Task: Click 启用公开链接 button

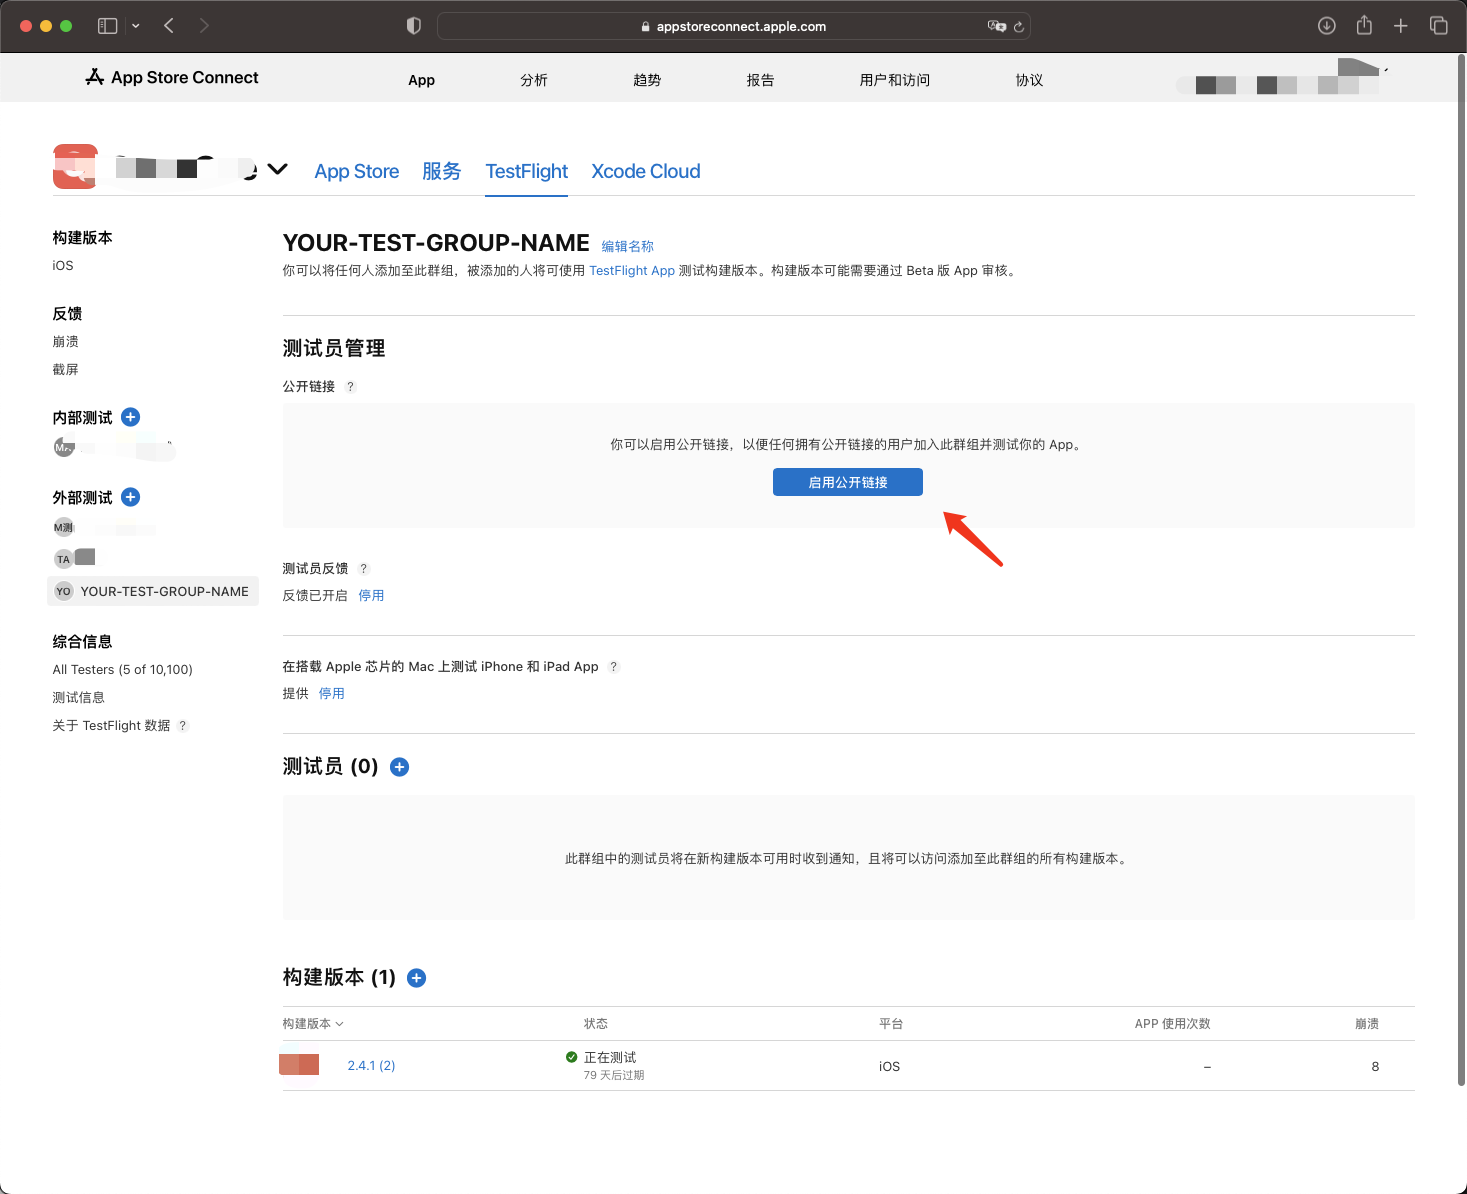Action: coord(848,482)
